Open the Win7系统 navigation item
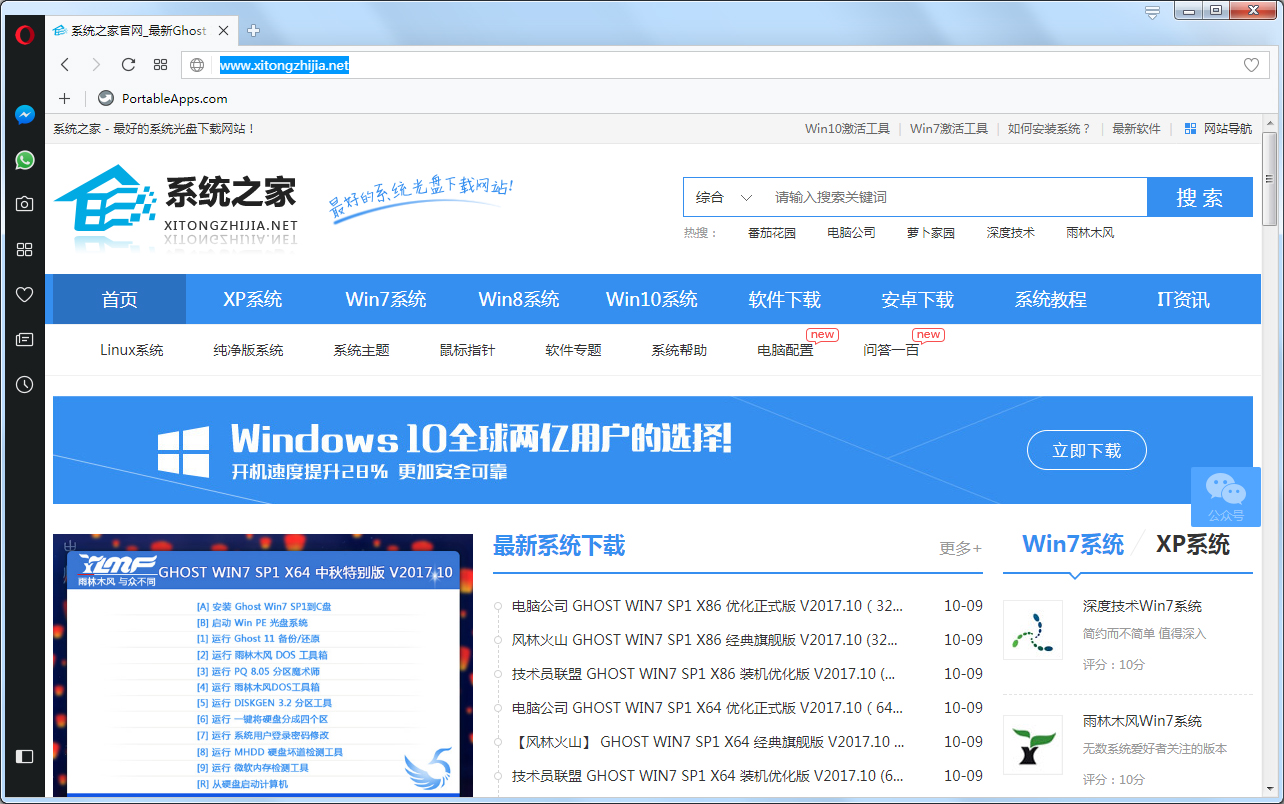Screen dimensions: 1284x804 (386, 299)
